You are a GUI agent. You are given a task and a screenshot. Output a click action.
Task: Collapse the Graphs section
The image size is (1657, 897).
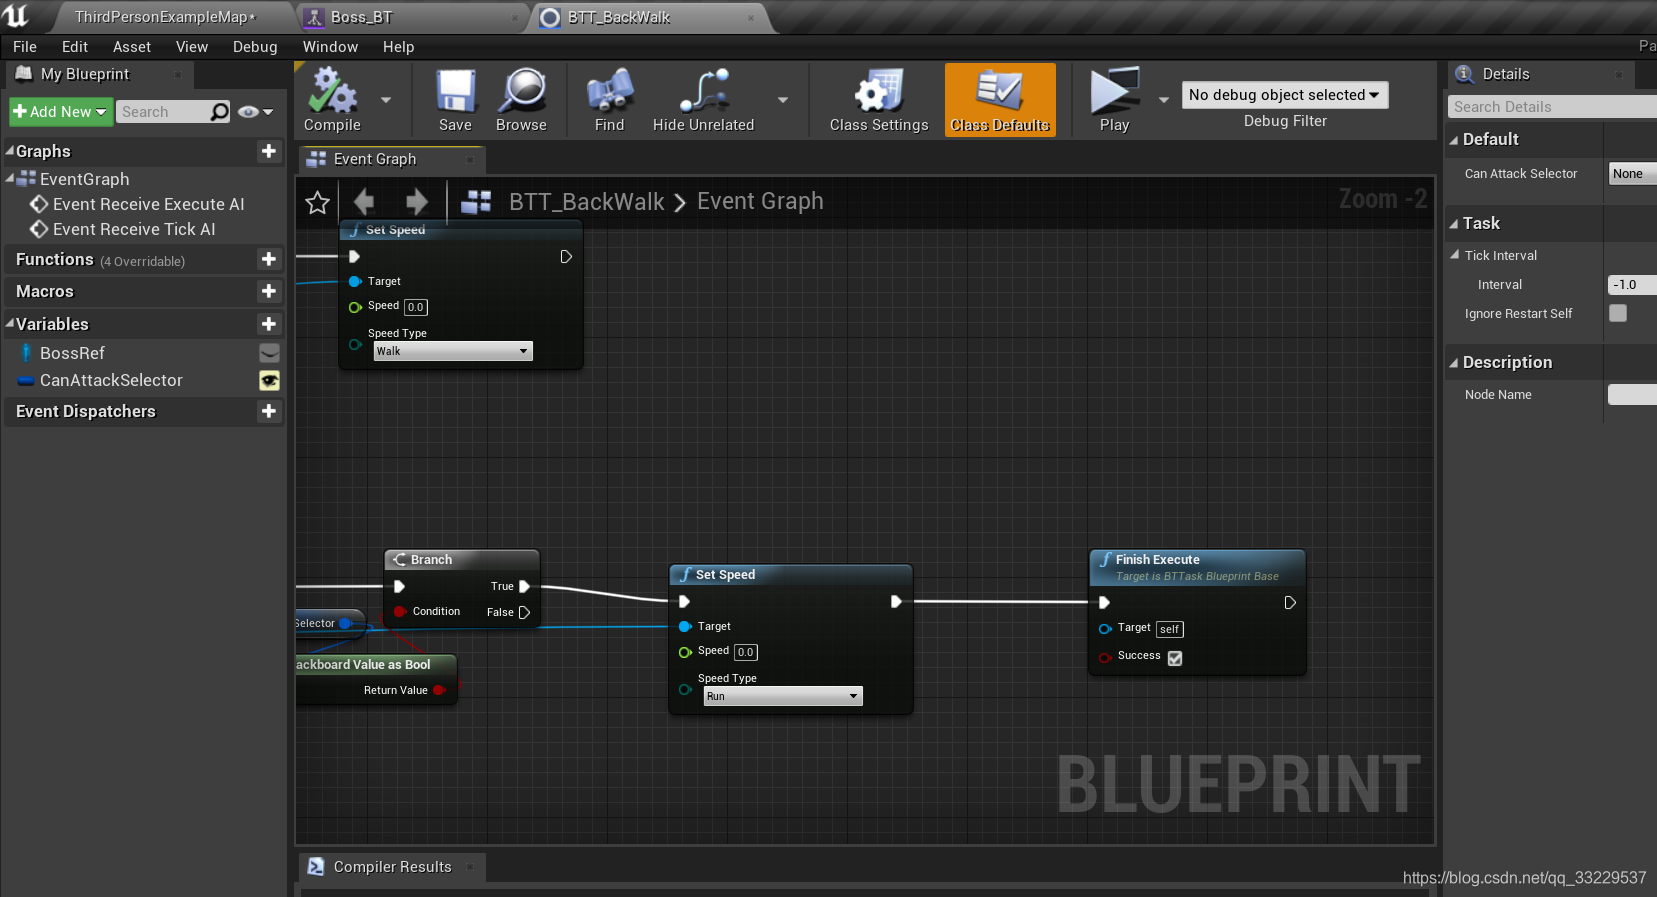tap(10, 151)
